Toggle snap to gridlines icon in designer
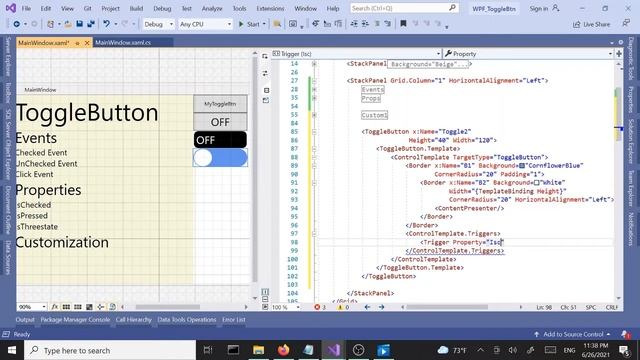The width and height of the screenshot is (640, 360). (78, 307)
